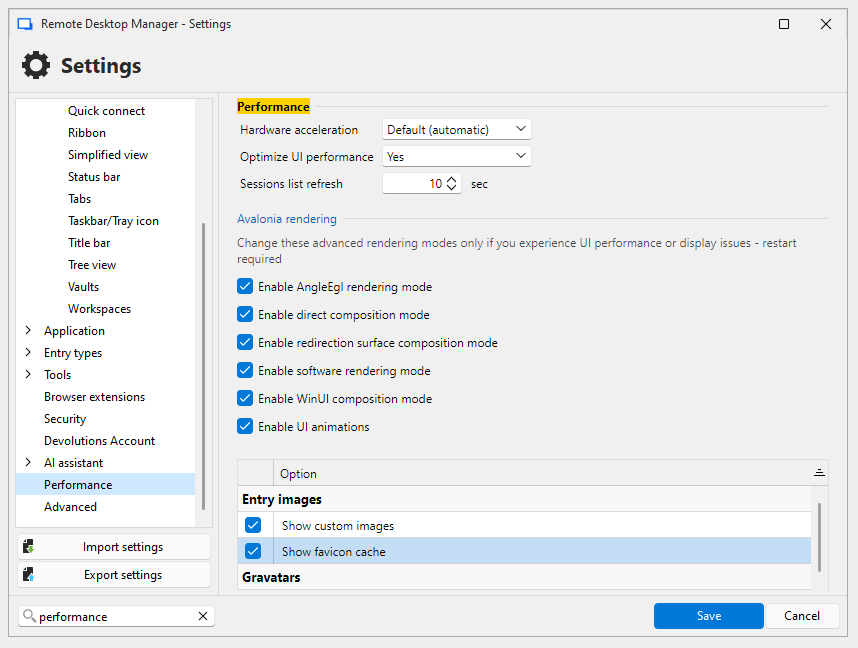Decrease Sessions list refresh value

click(x=451, y=187)
